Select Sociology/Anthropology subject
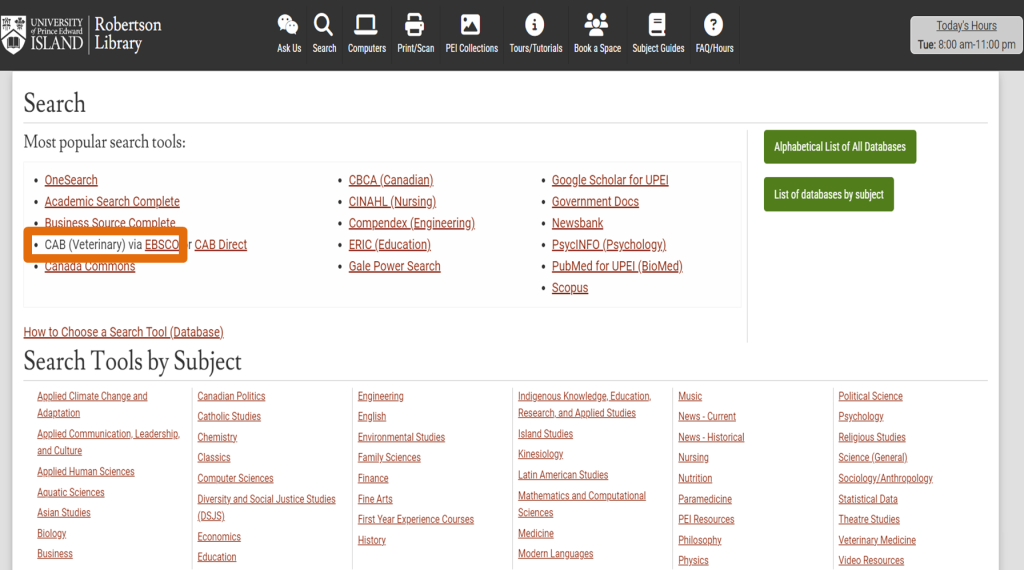The image size is (1024, 570). 886,479
